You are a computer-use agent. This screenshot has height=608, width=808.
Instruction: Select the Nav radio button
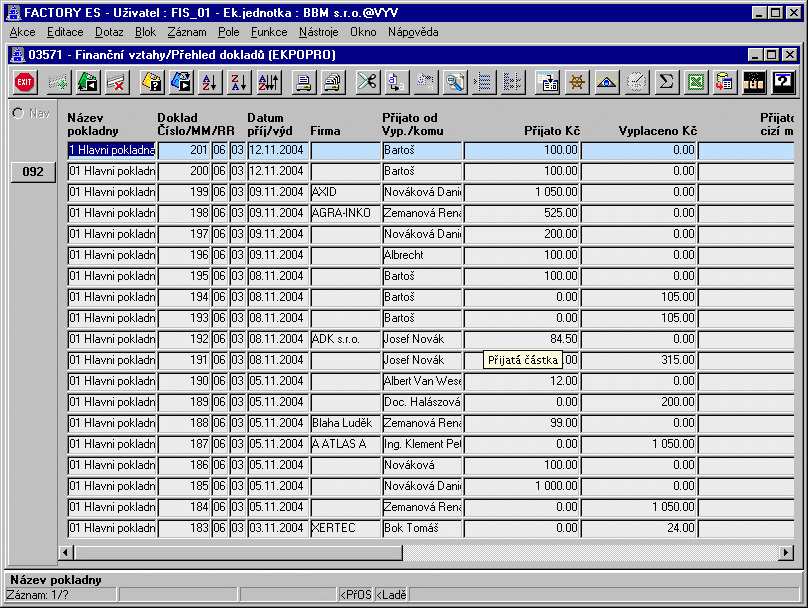(x=18, y=113)
